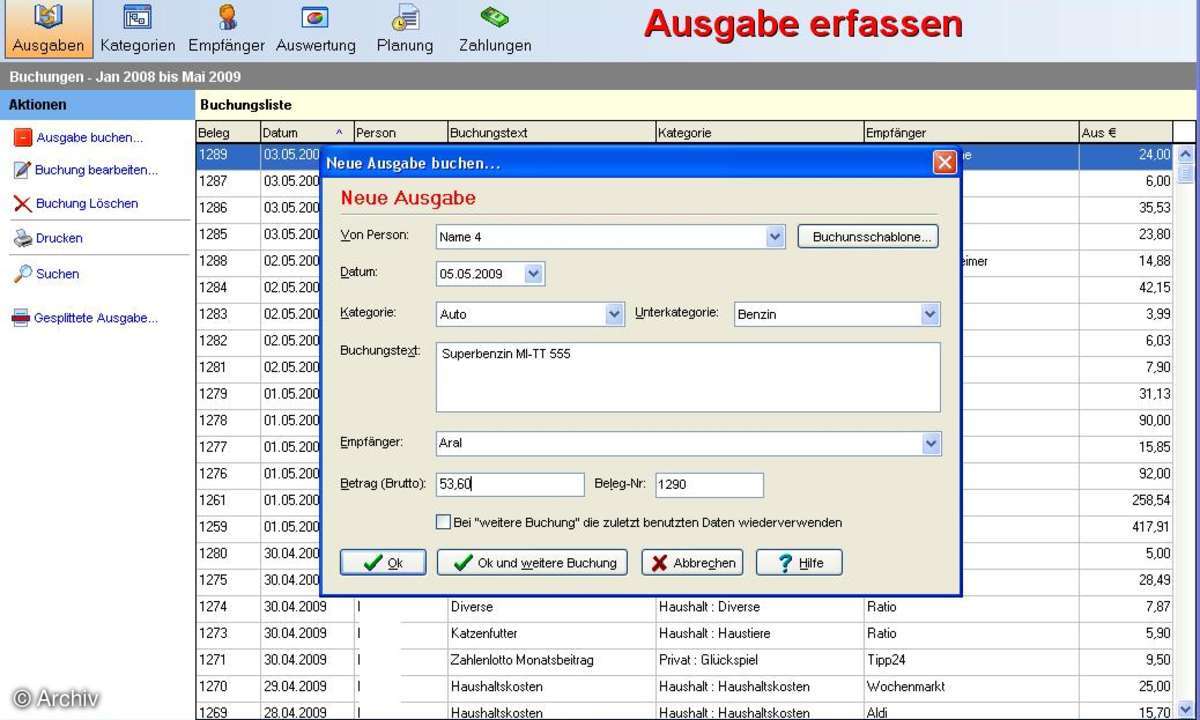Expand the Unterkategorie dropdown
This screenshot has width=1200, height=720.
930,314
